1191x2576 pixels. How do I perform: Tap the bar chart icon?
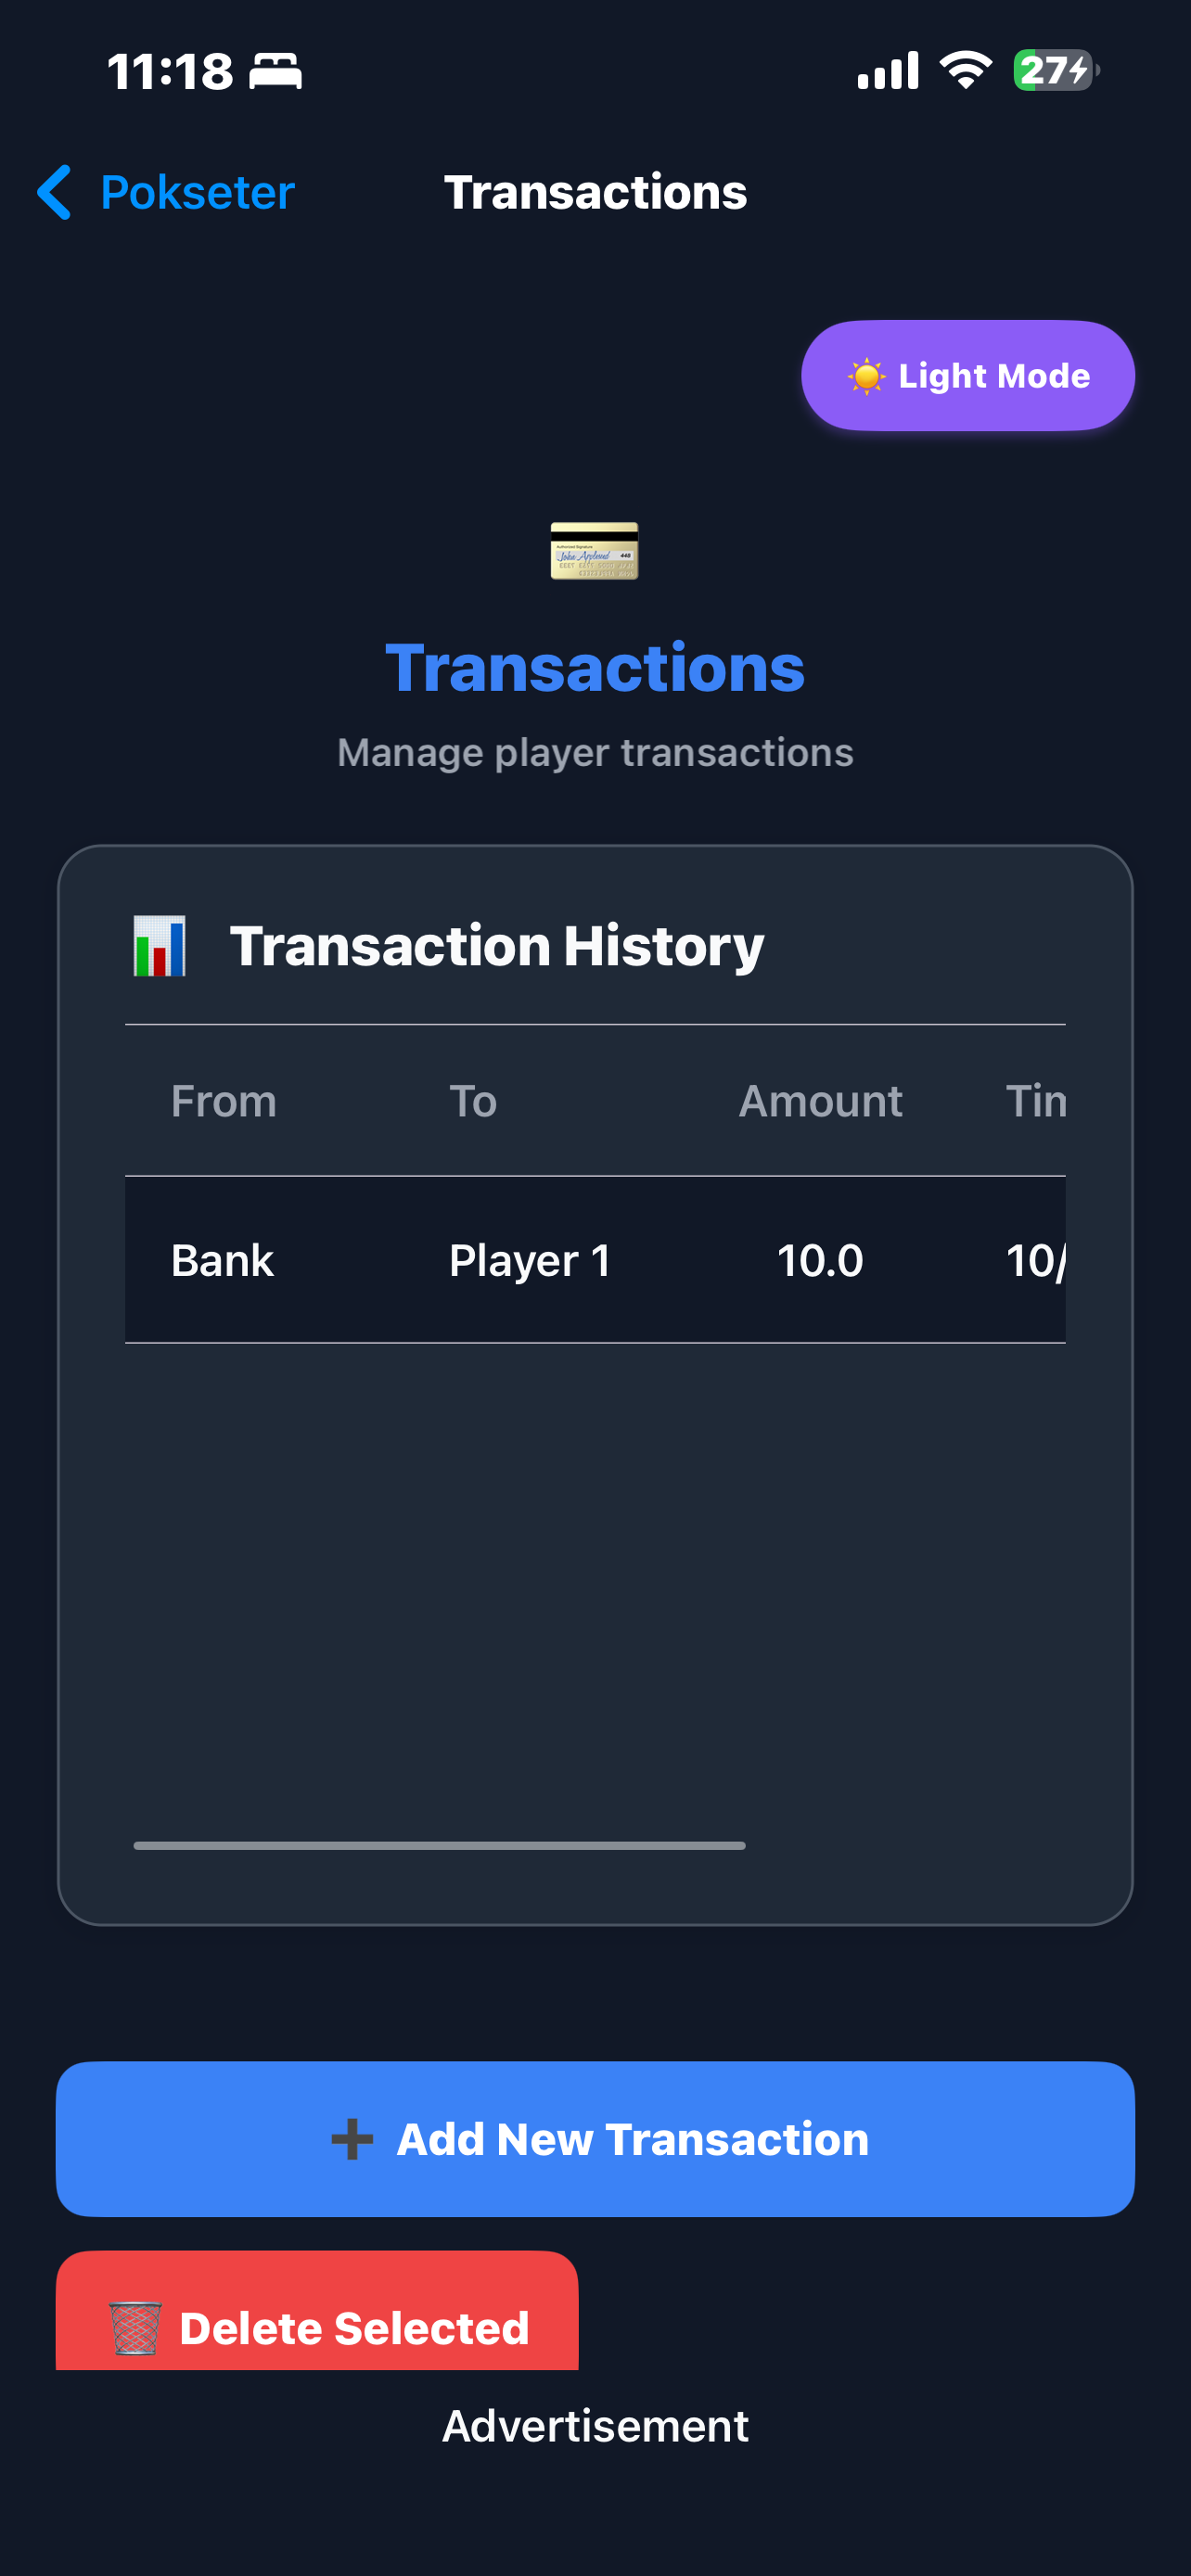(160, 946)
